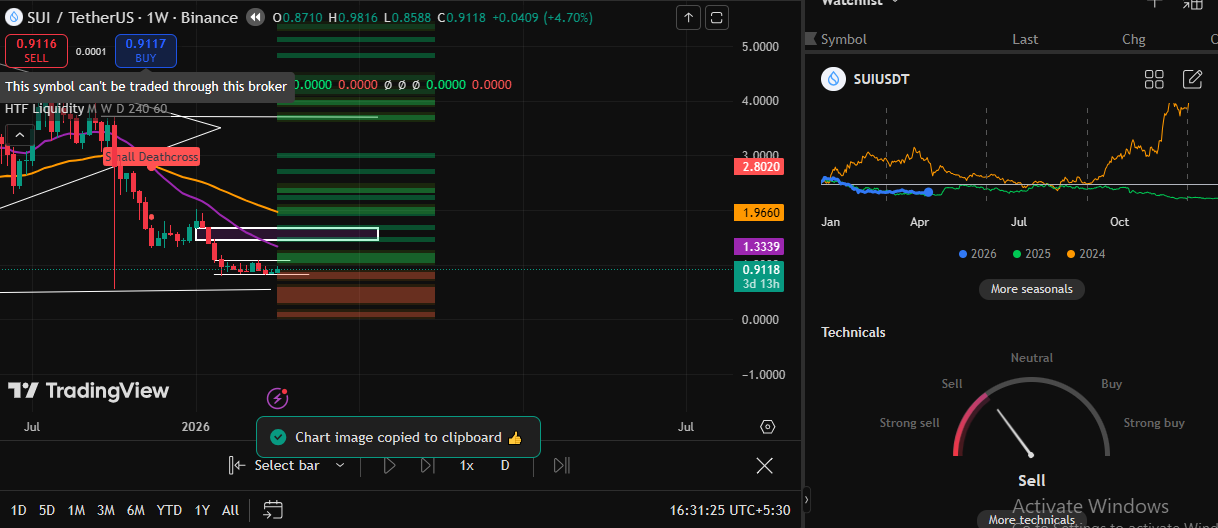
Task: Click the technicals gauge needle
Action: click(x=1014, y=432)
